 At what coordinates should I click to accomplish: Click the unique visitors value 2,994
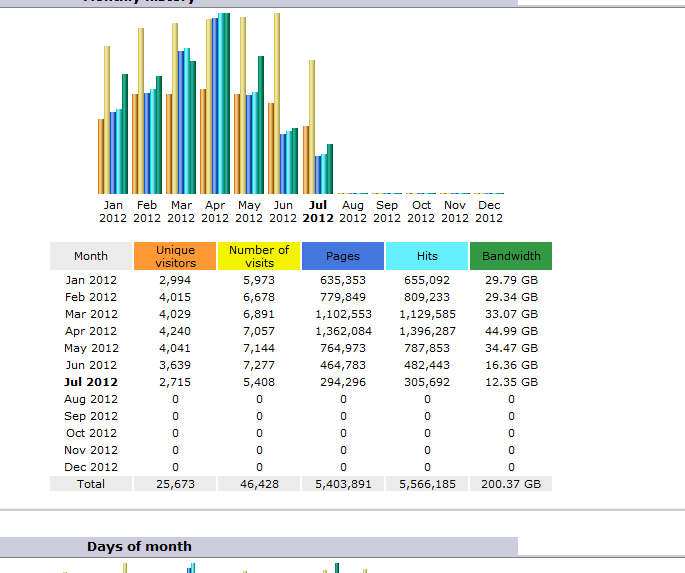(175, 280)
